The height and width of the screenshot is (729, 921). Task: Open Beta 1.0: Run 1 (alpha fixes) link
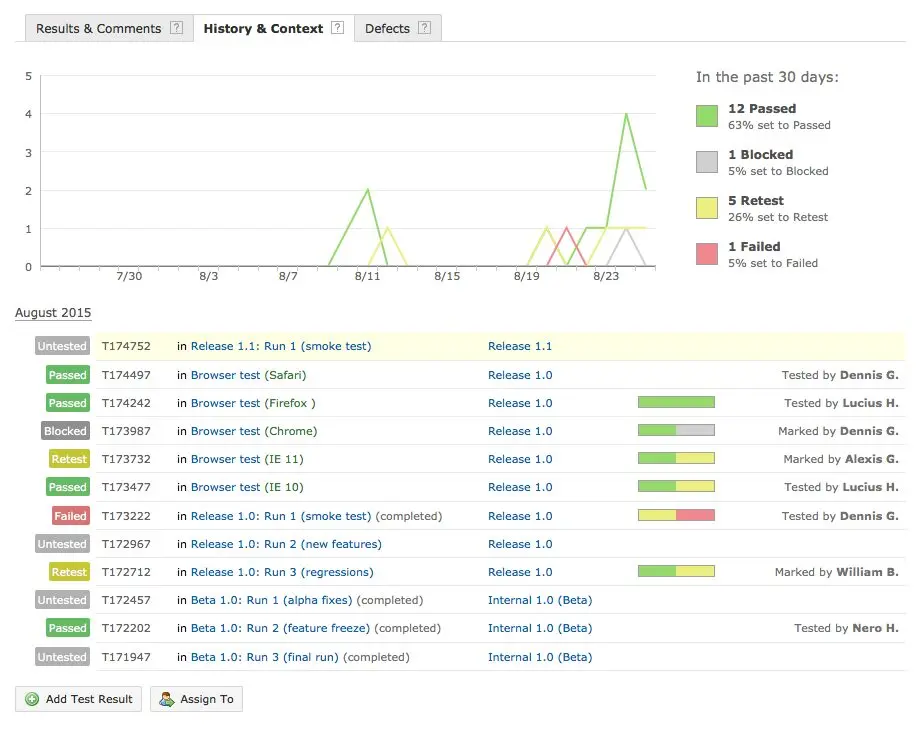[271, 600]
